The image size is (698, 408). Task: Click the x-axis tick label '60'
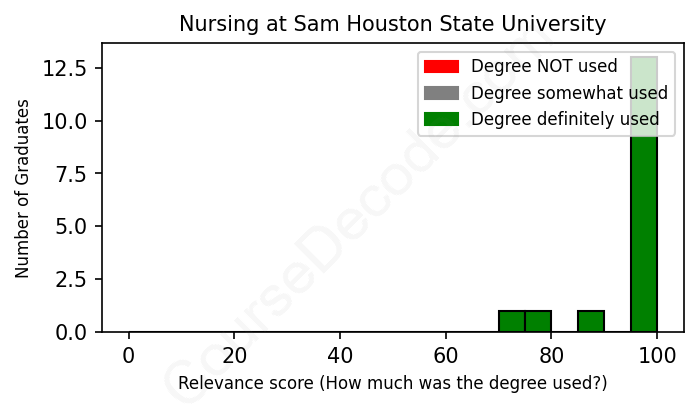pyautogui.click(x=446, y=355)
